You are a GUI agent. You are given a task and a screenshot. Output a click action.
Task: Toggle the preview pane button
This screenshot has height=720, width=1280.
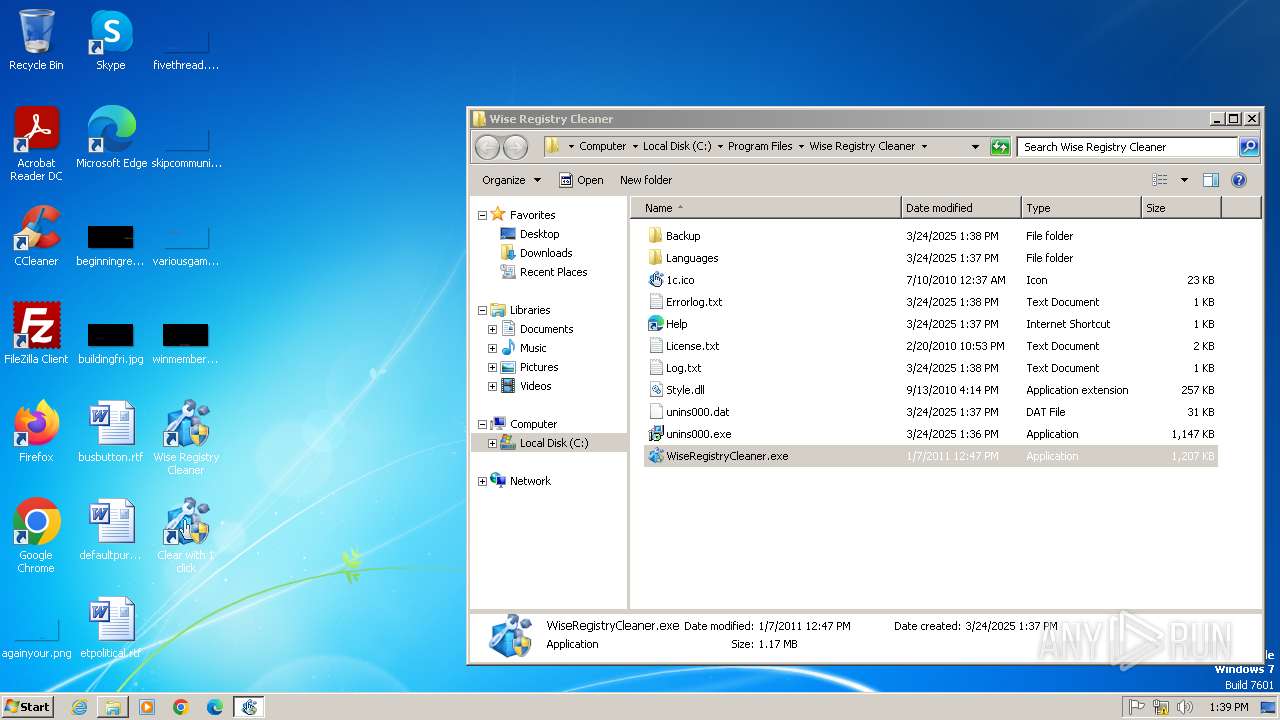coord(1211,180)
